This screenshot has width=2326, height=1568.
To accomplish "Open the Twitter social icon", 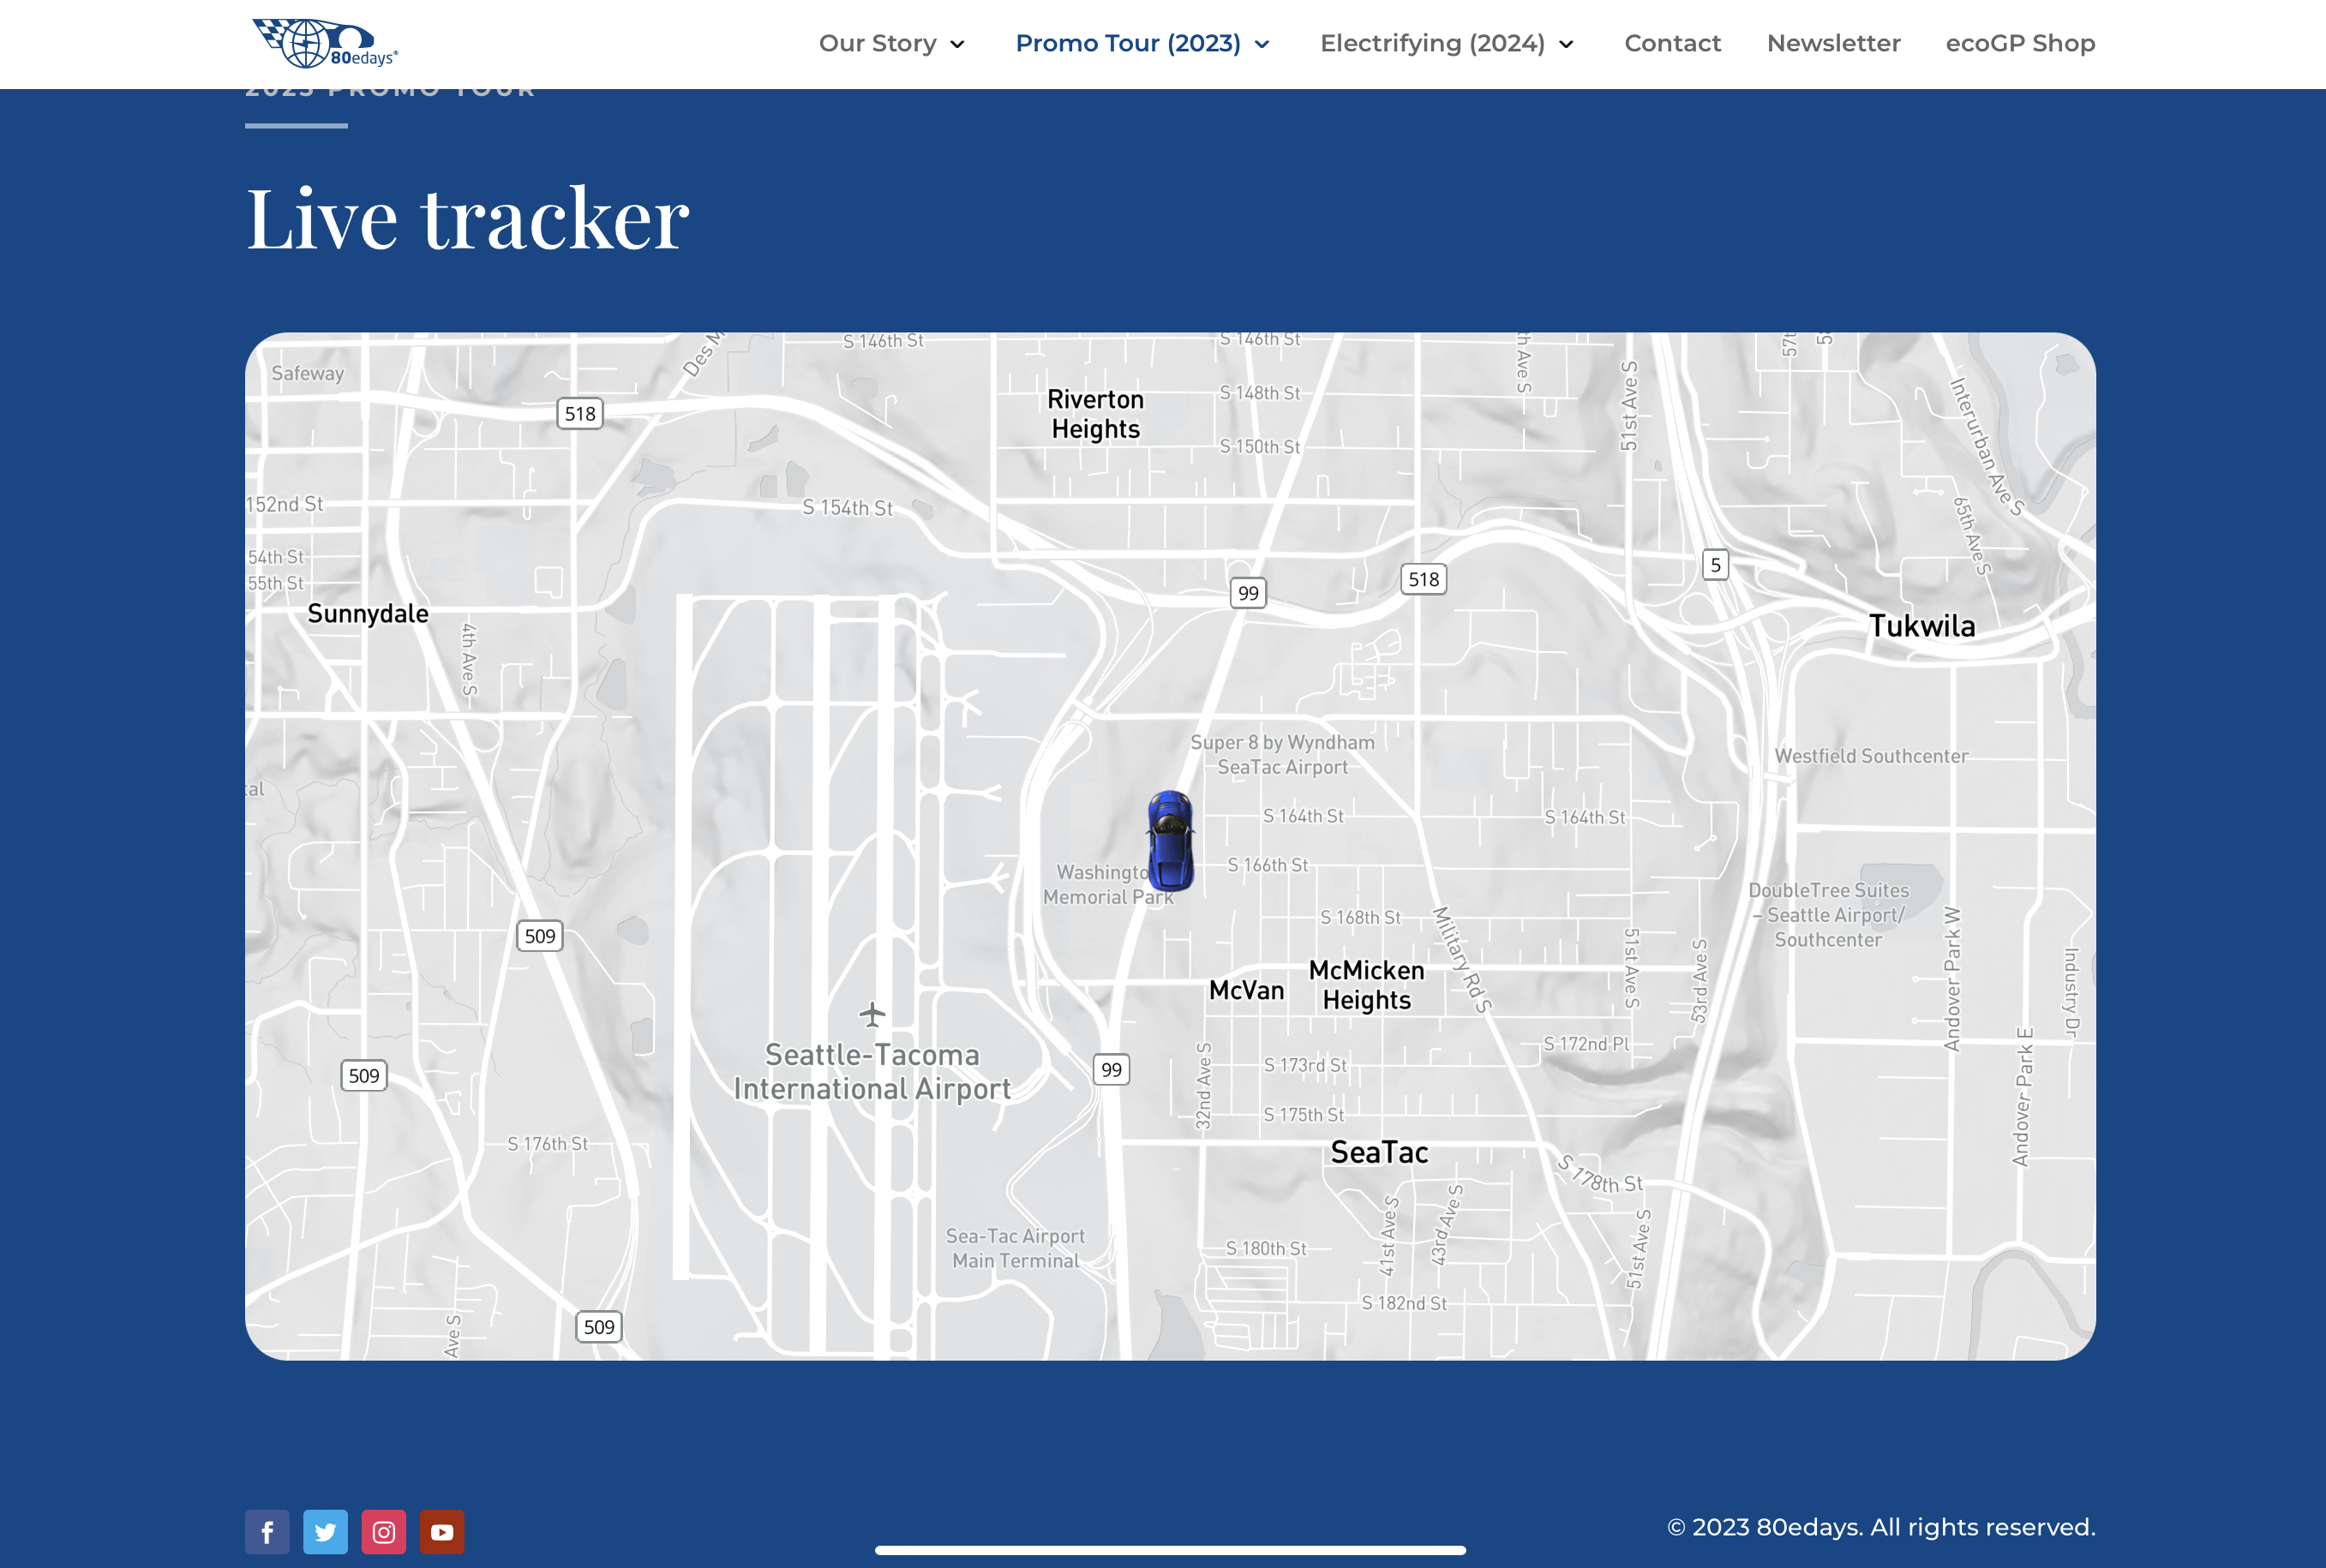I will click(325, 1531).
